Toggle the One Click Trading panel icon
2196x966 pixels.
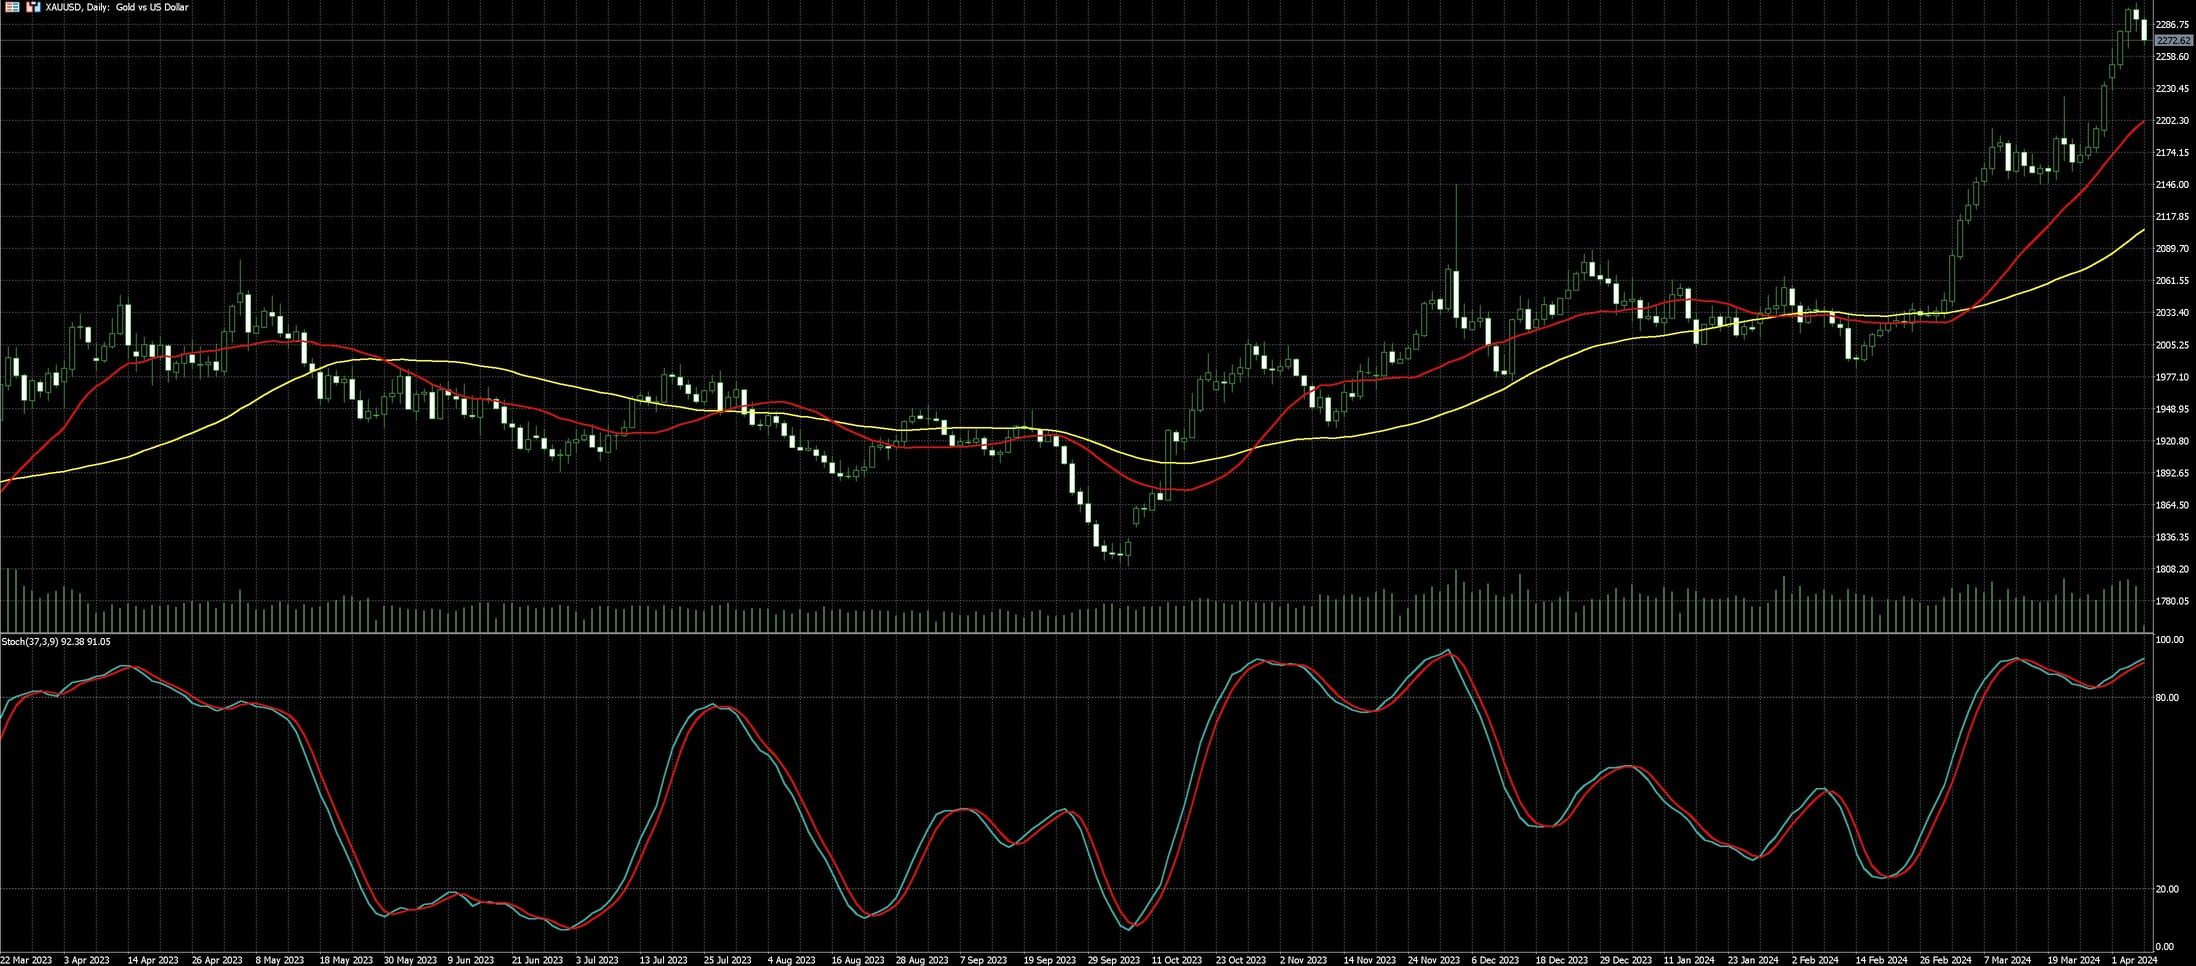[x=33, y=7]
